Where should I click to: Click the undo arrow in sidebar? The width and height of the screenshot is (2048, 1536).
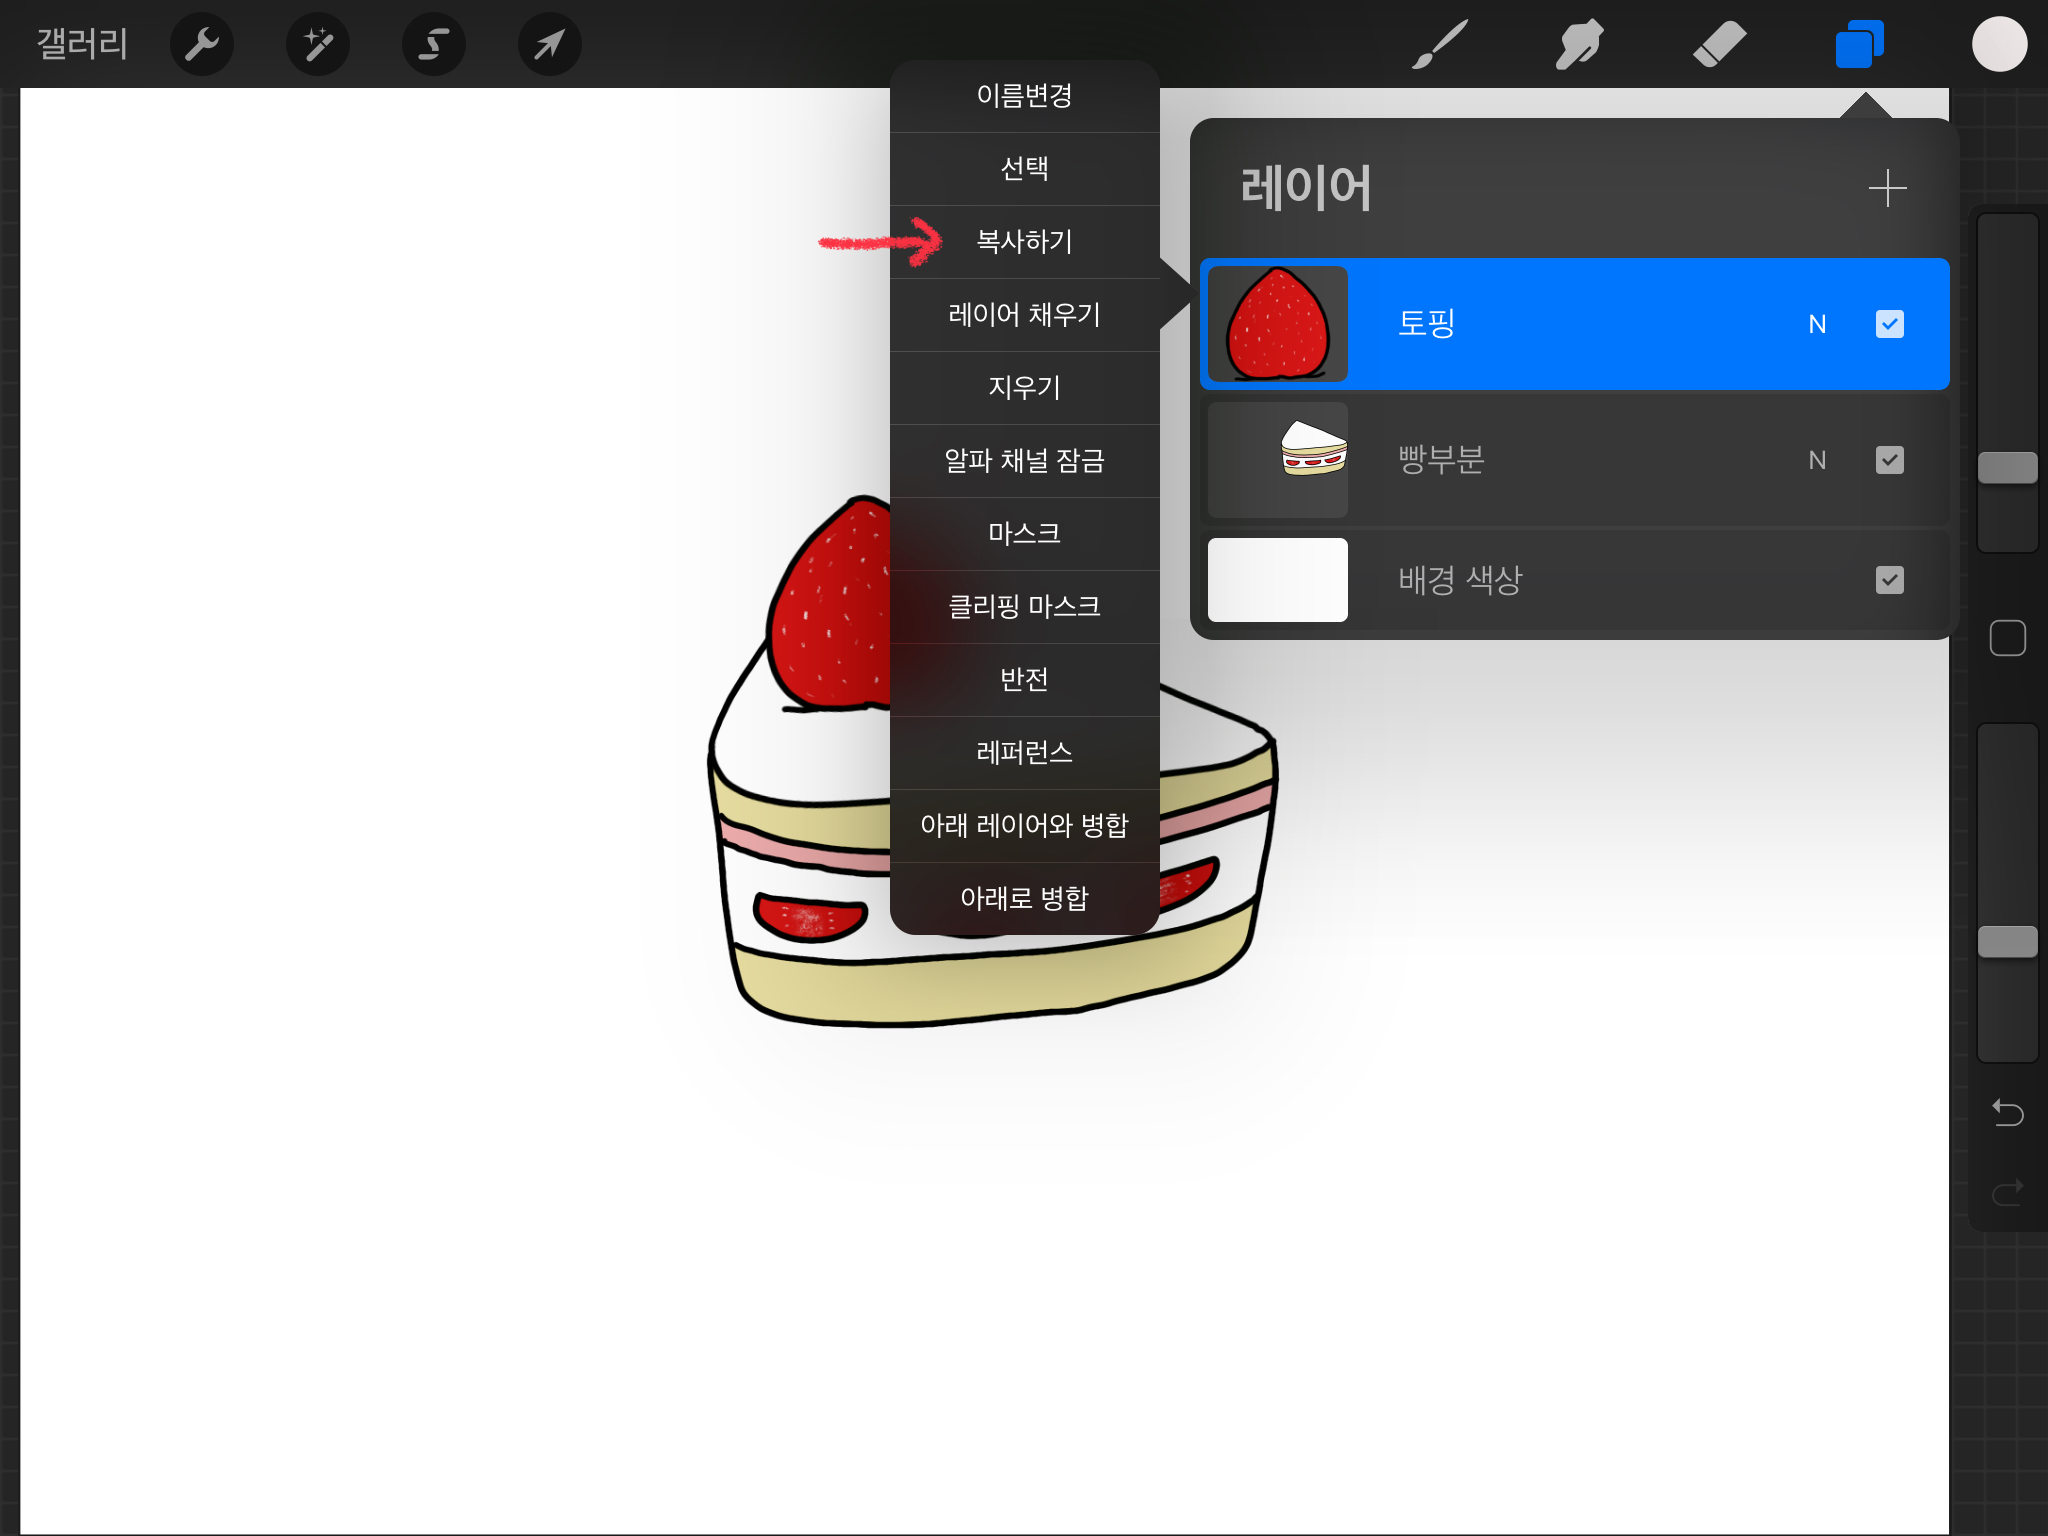coord(2007,1112)
